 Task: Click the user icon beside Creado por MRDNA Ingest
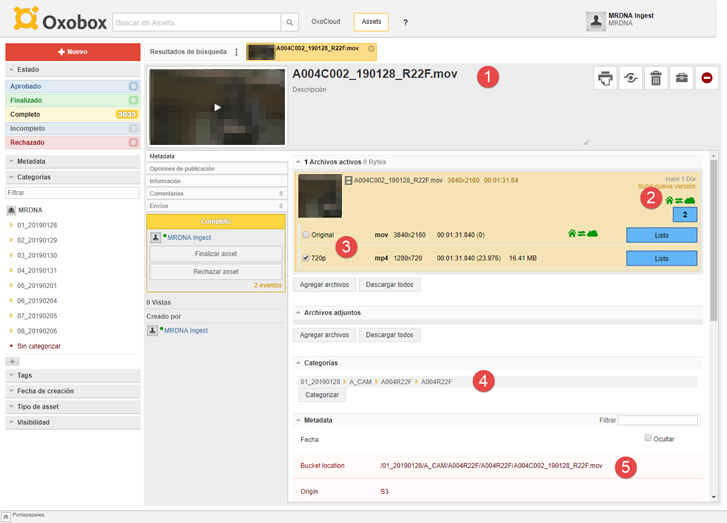pos(152,331)
